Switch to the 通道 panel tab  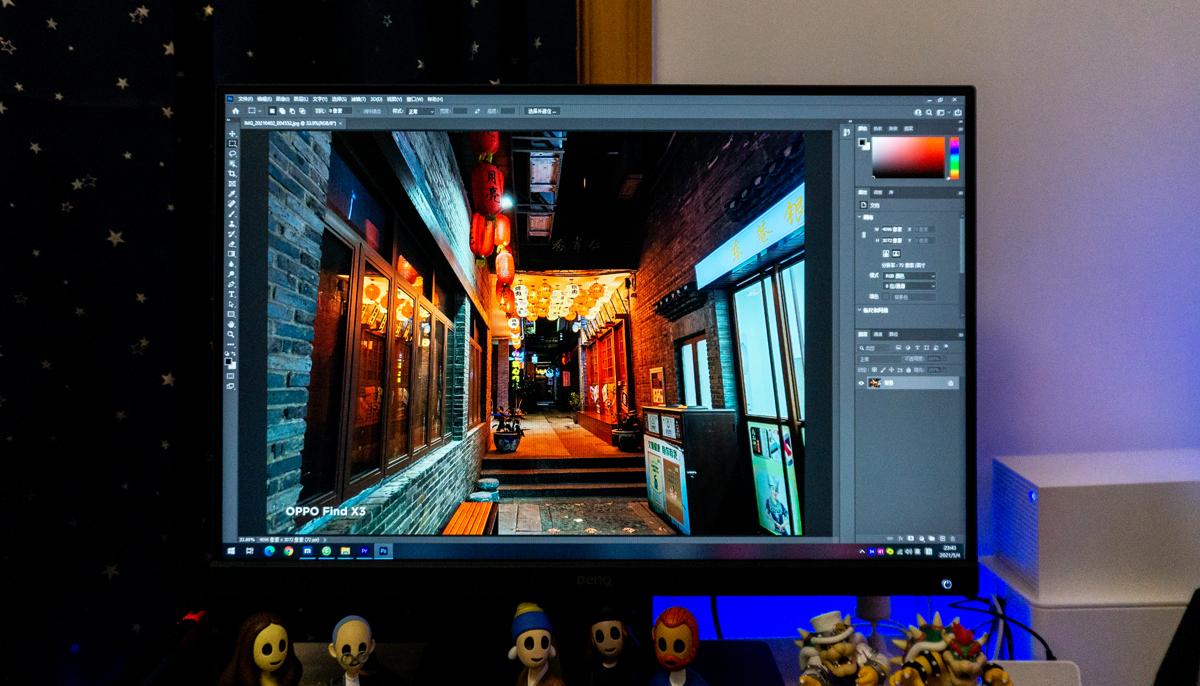[x=877, y=334]
